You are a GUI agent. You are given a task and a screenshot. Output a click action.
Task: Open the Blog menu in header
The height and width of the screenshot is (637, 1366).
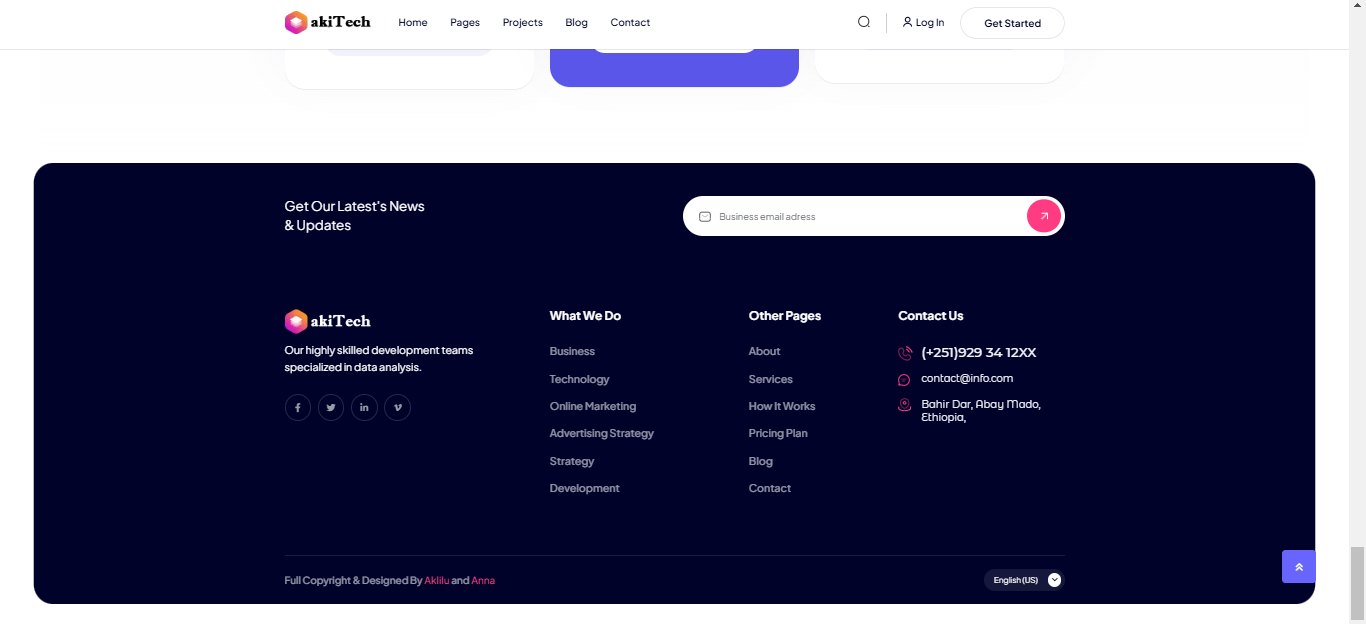pyautogui.click(x=576, y=22)
